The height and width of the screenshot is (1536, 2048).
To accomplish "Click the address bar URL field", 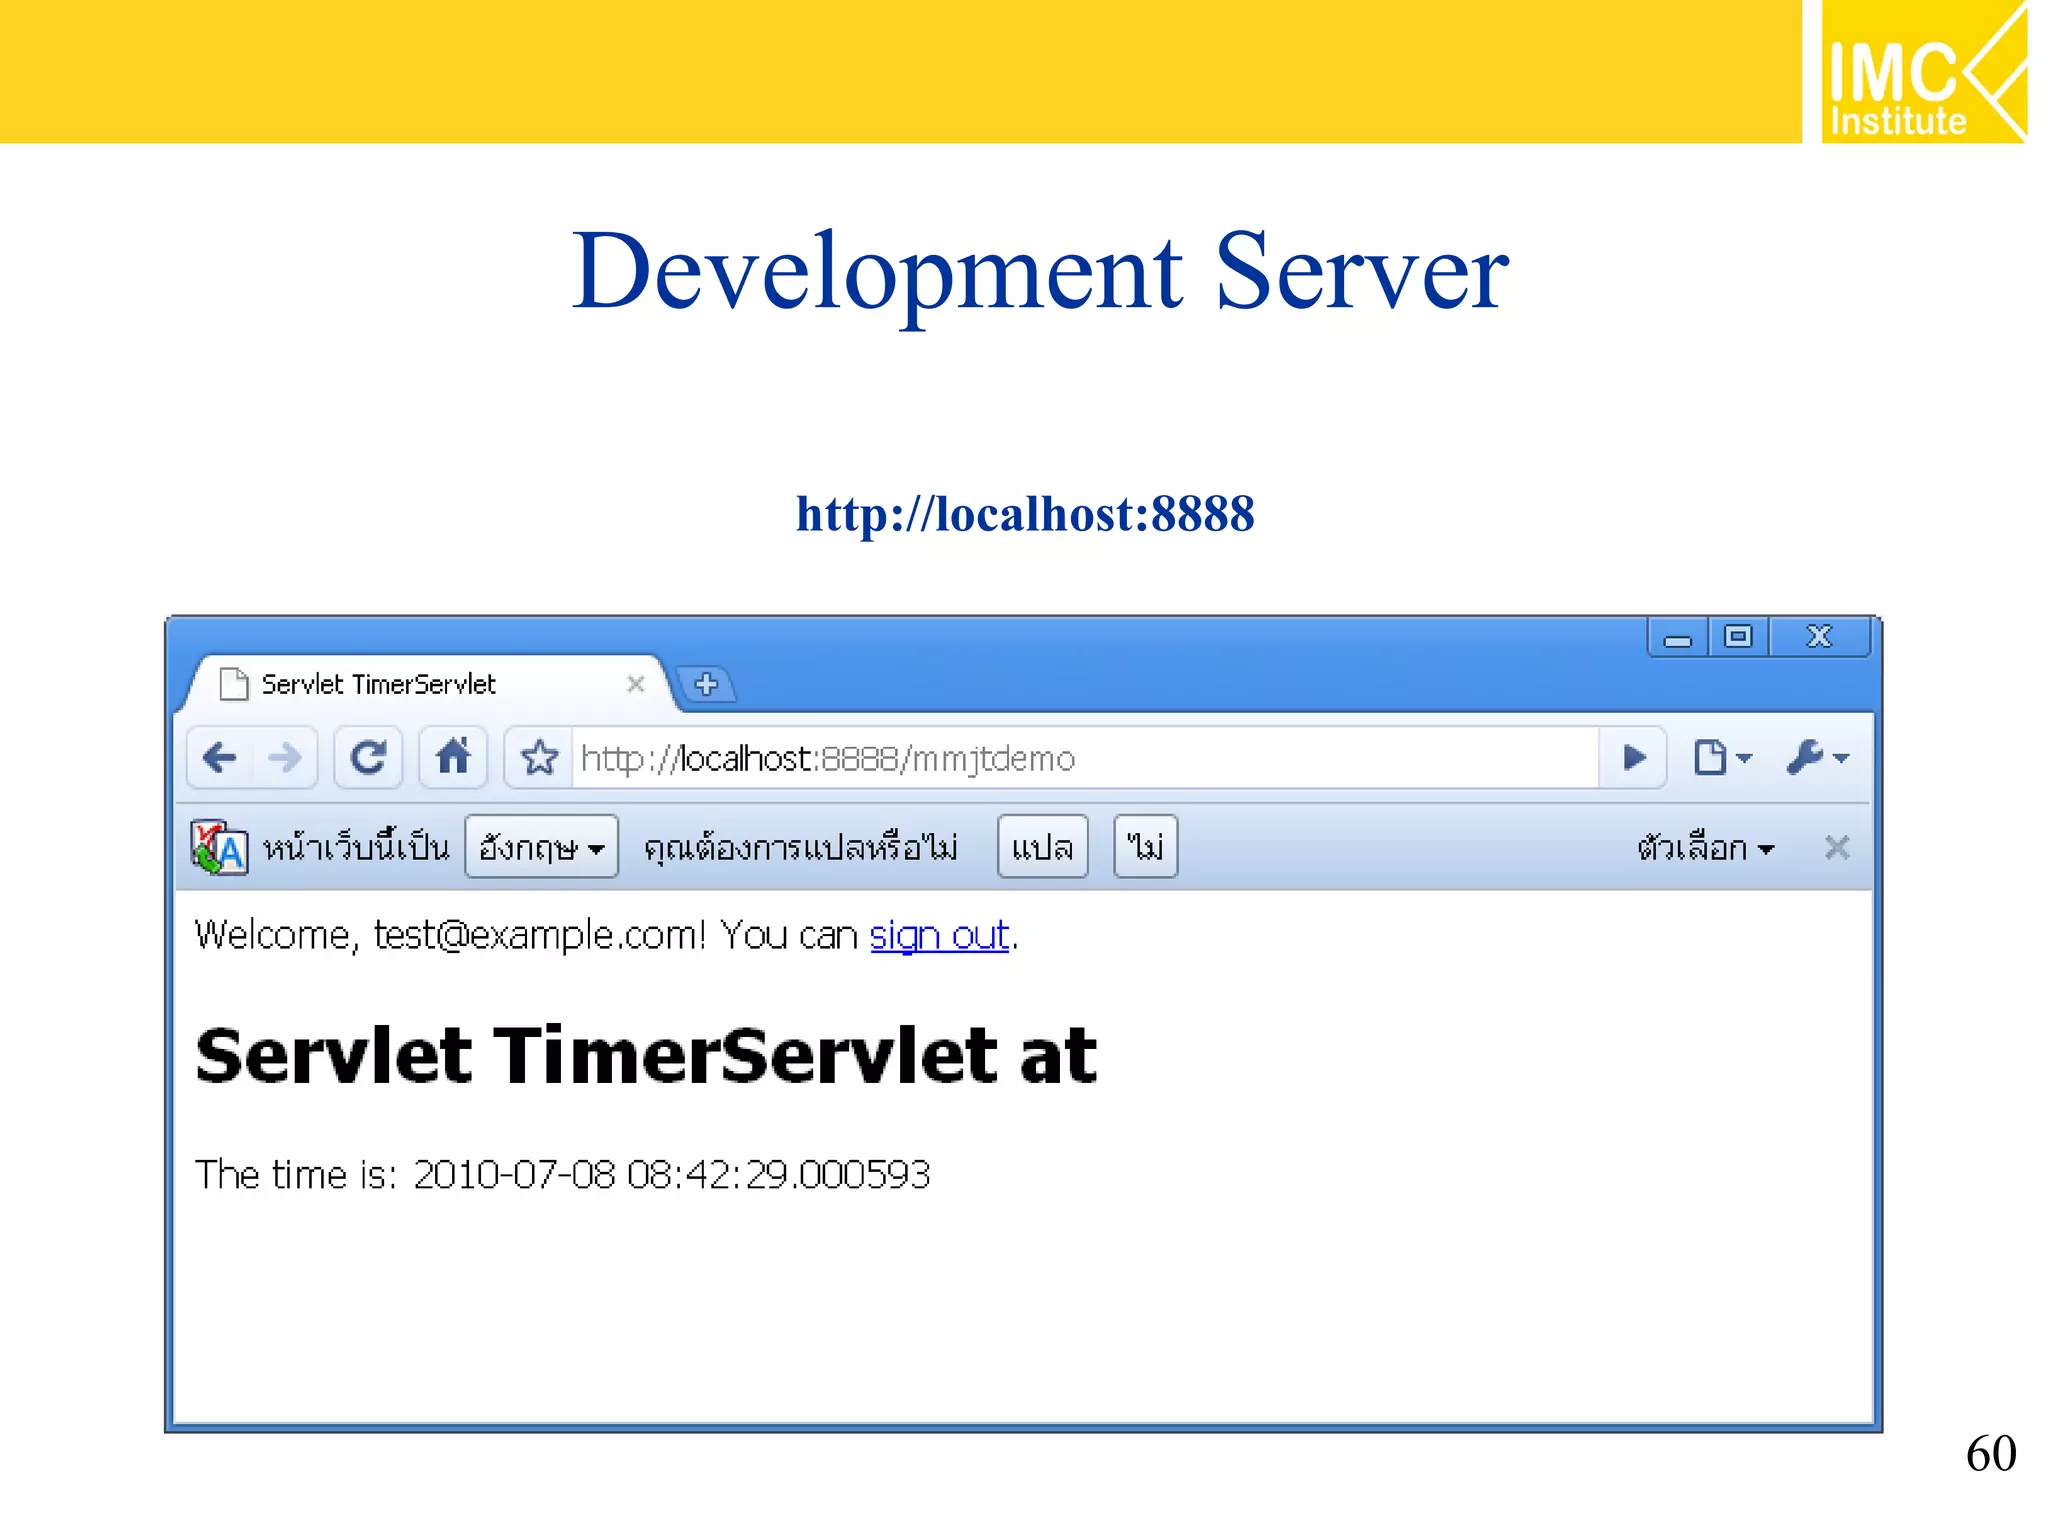I will click(1086, 759).
